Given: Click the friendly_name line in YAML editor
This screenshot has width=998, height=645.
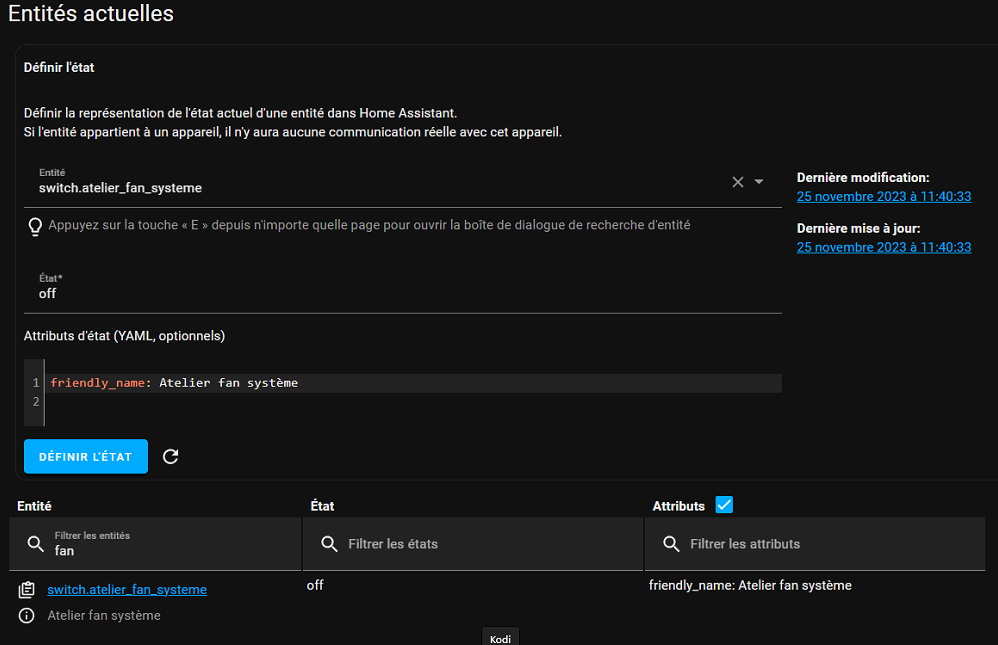Looking at the screenshot, I should pos(416,383).
